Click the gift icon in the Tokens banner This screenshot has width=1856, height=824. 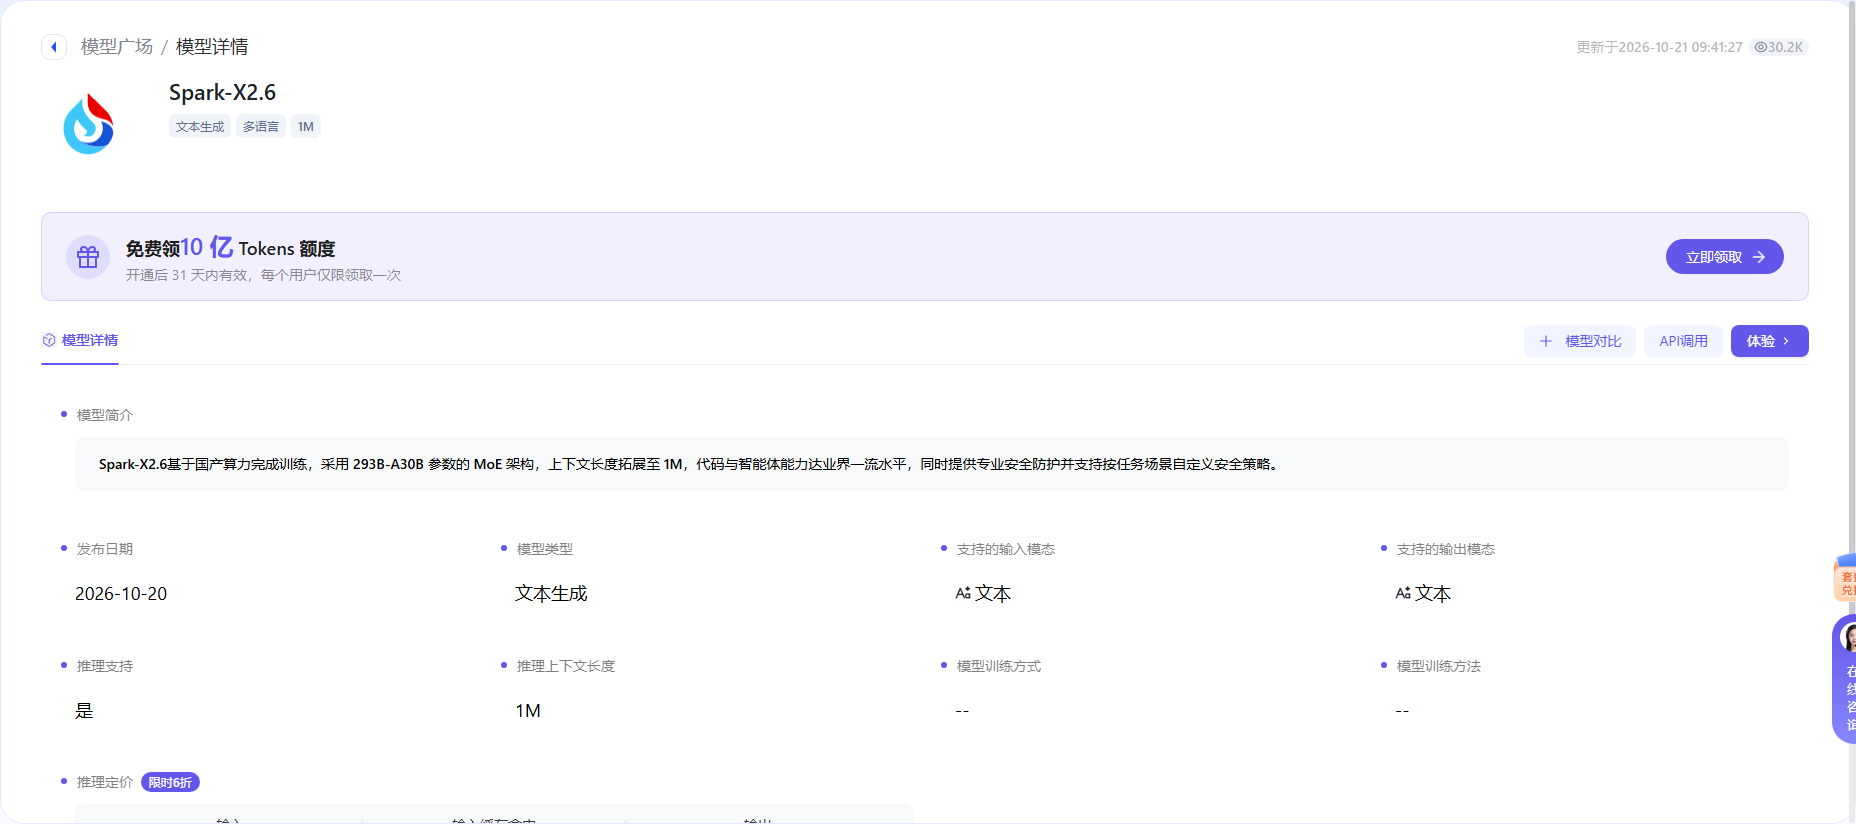tap(88, 257)
